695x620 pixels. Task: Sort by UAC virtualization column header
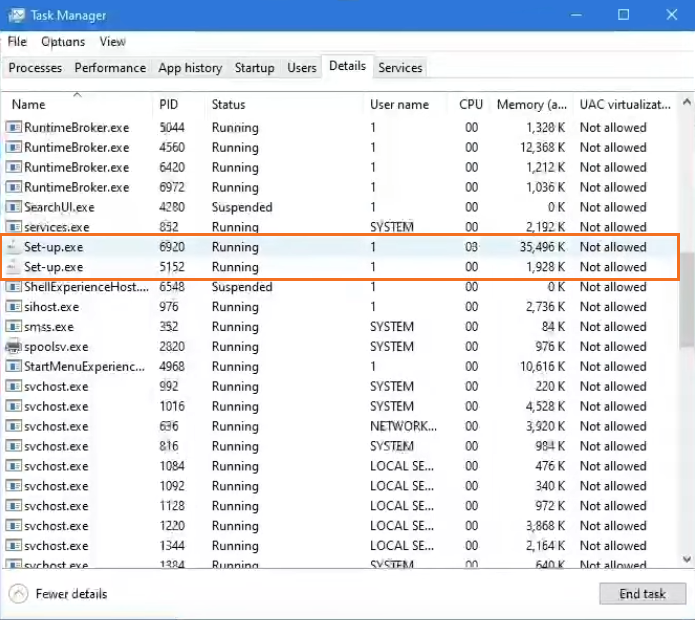click(x=625, y=105)
